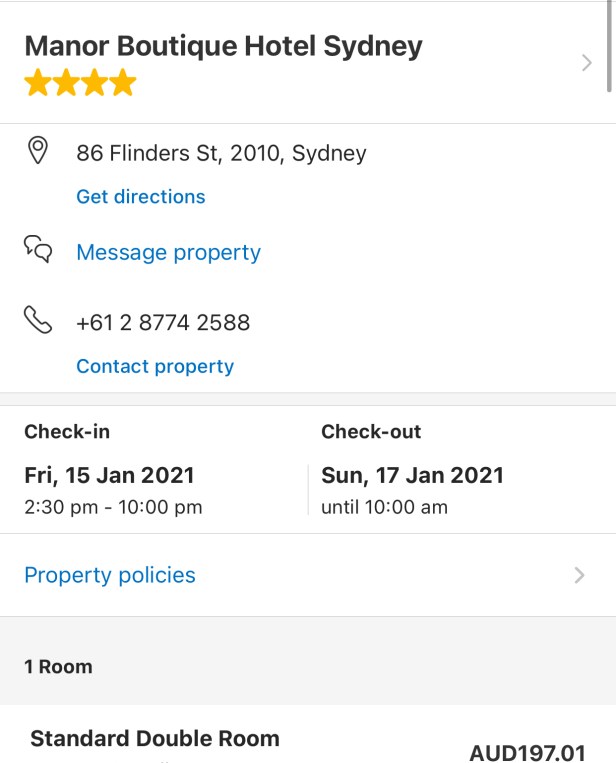Image resolution: width=616 pixels, height=763 pixels.
Task: Expand Property policies with its chevron arrow
Action: coord(579,575)
